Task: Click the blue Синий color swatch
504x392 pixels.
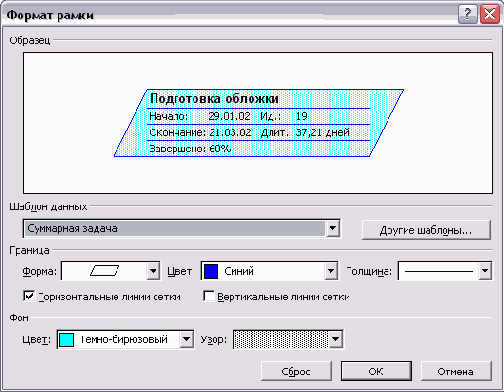Action: [211, 271]
